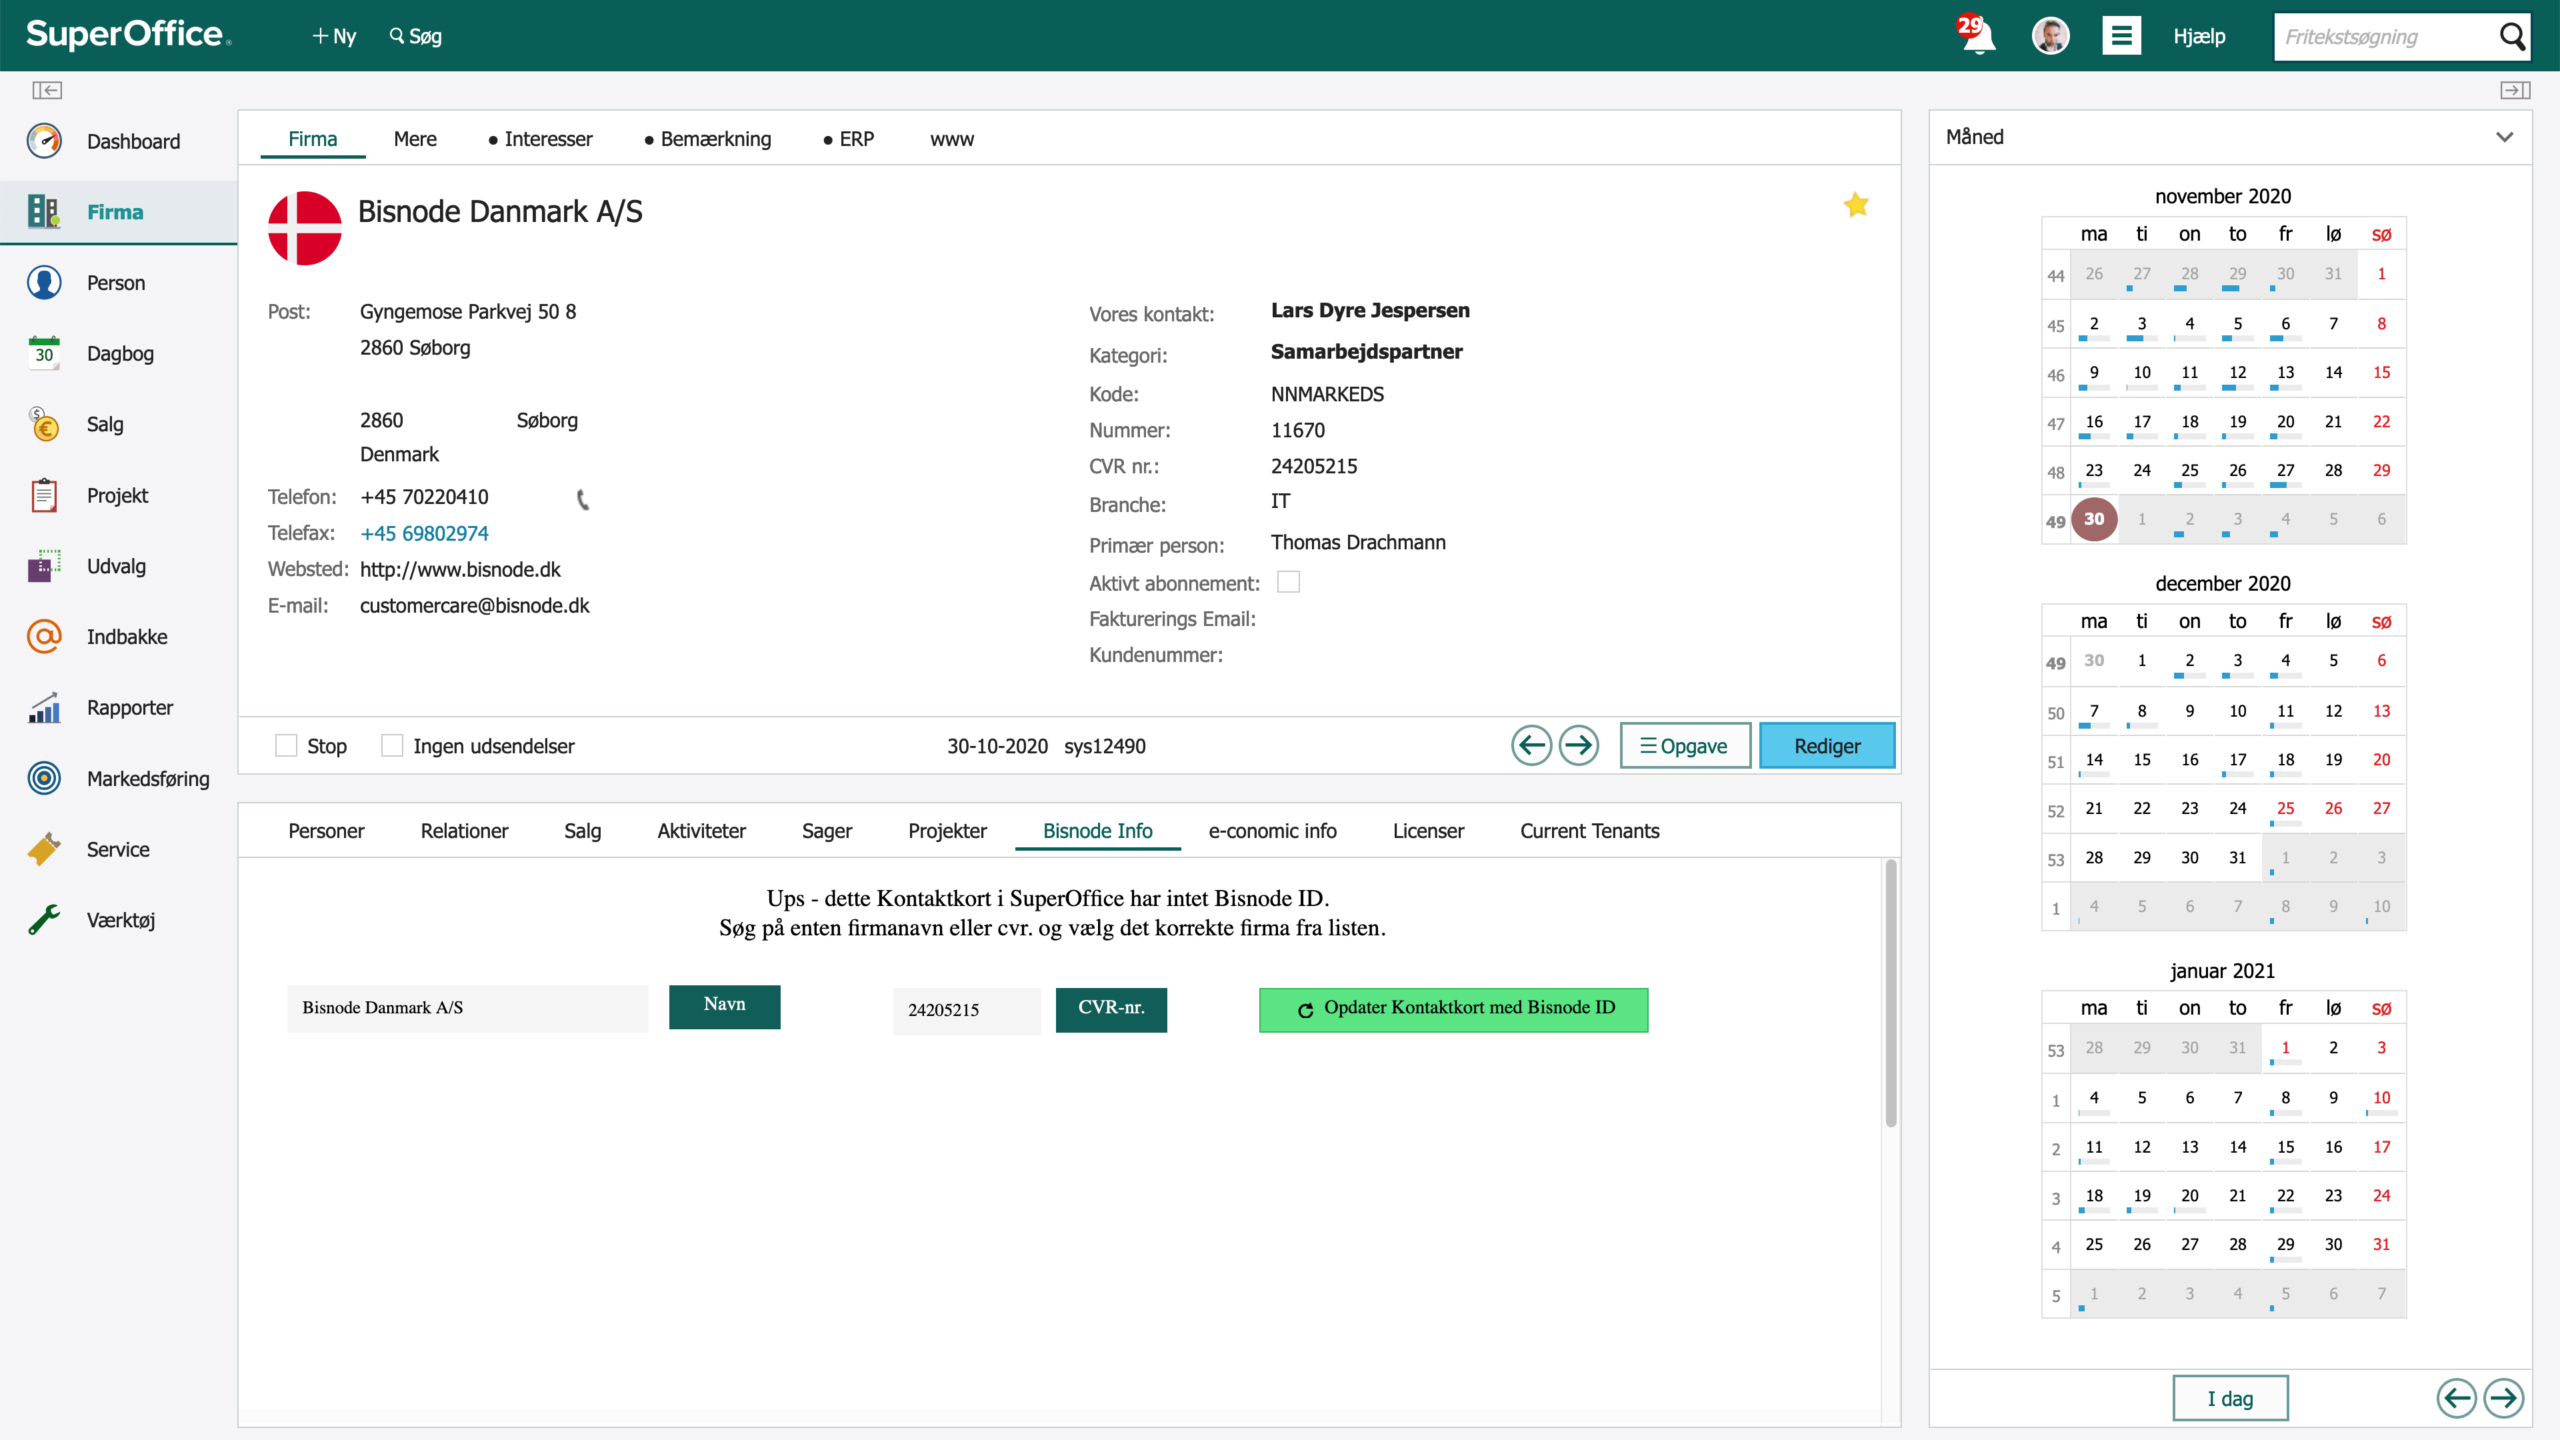This screenshot has height=1440, width=2560.
Task: Toggle the Aktivt abonnement checkbox
Action: [x=1289, y=582]
